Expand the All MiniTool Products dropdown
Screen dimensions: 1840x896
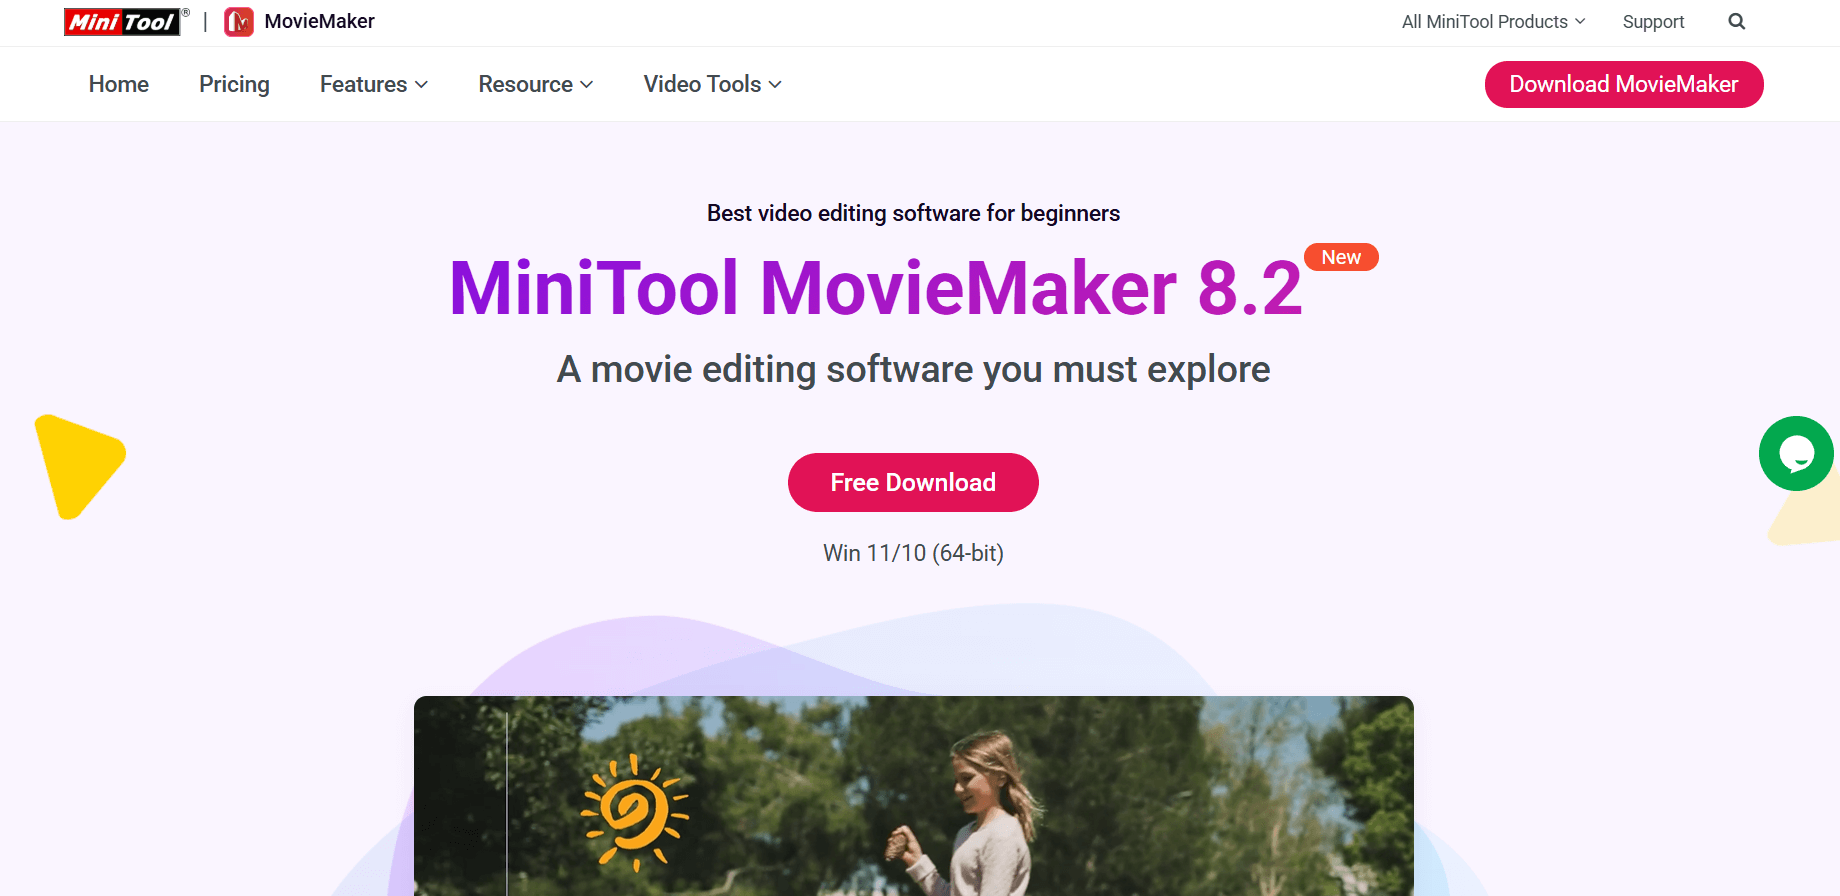(1493, 22)
